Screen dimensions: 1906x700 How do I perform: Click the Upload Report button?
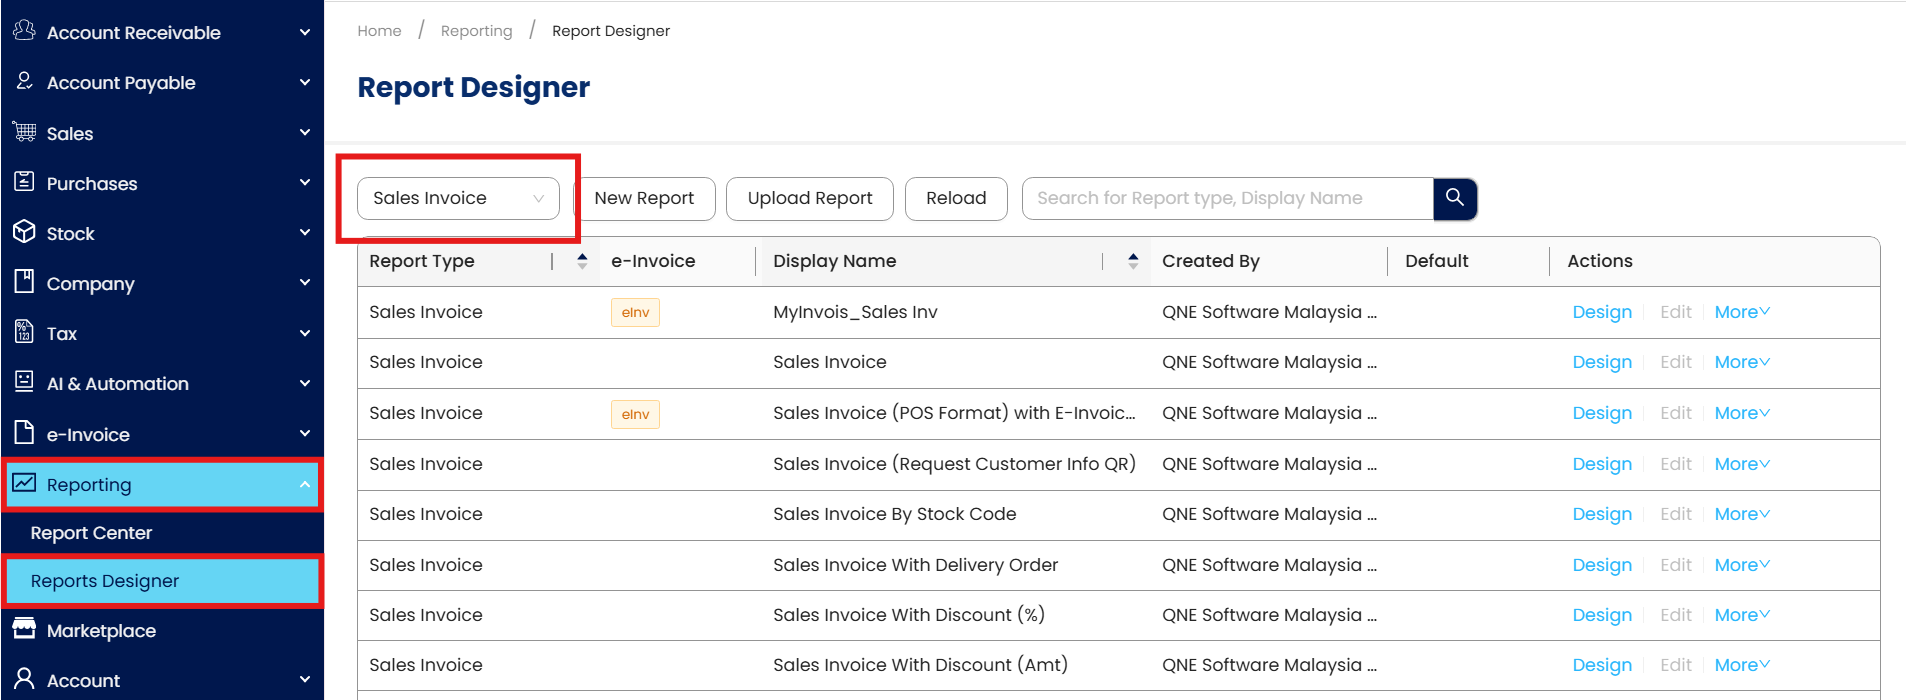coord(809,198)
